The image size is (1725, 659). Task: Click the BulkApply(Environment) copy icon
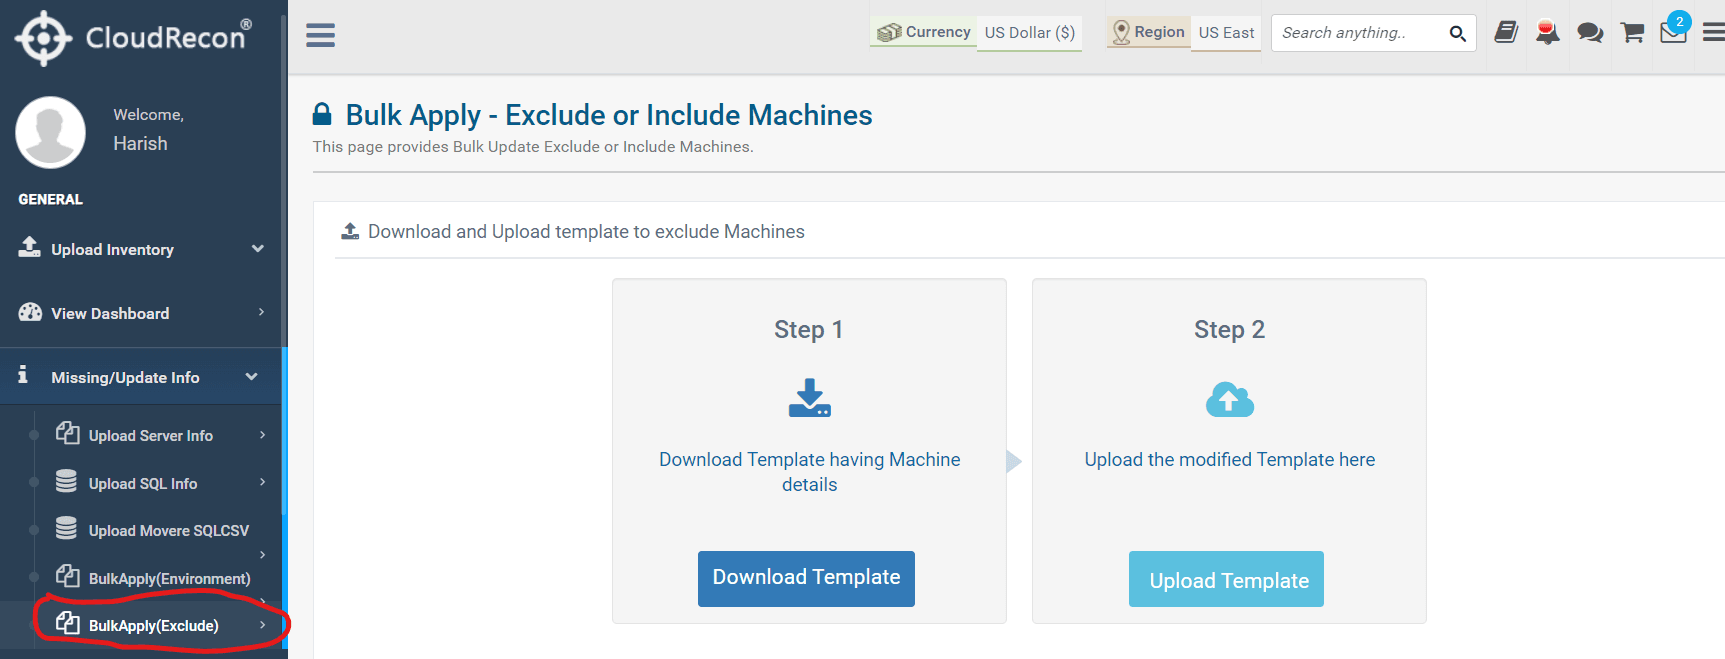(x=67, y=576)
